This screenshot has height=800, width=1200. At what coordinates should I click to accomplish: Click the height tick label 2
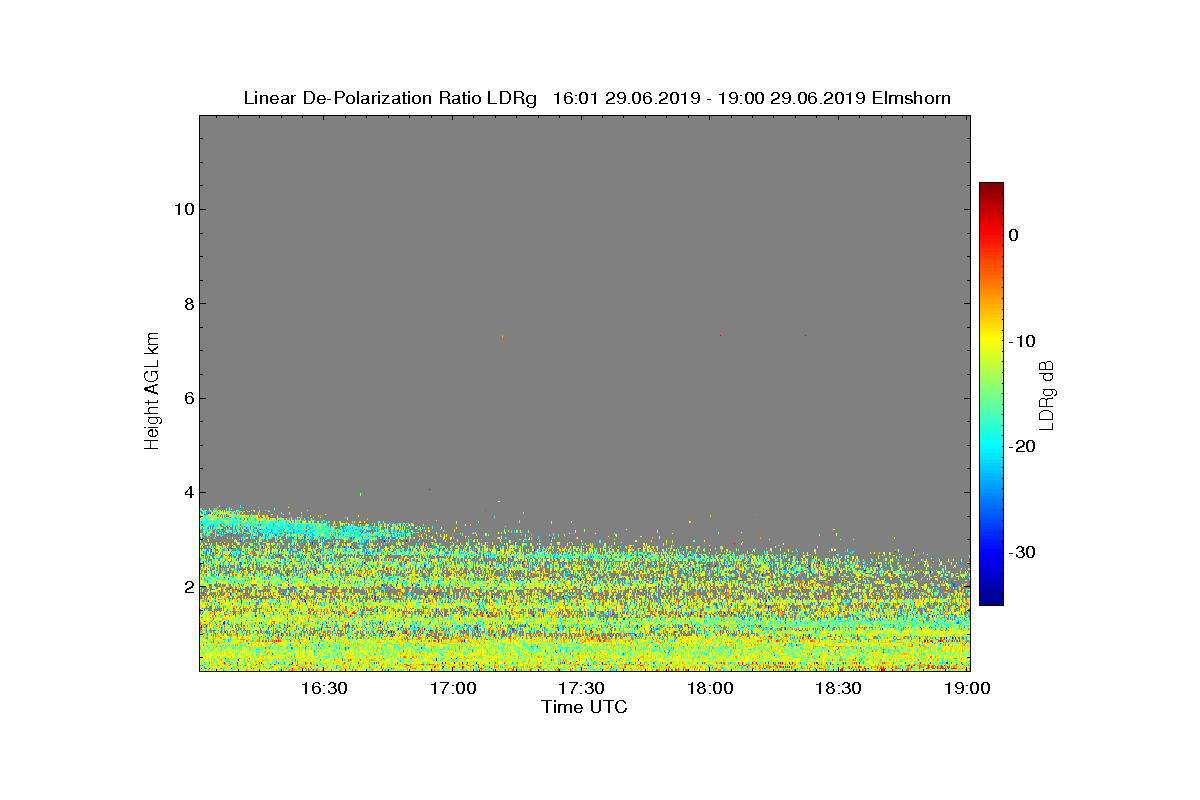point(187,587)
